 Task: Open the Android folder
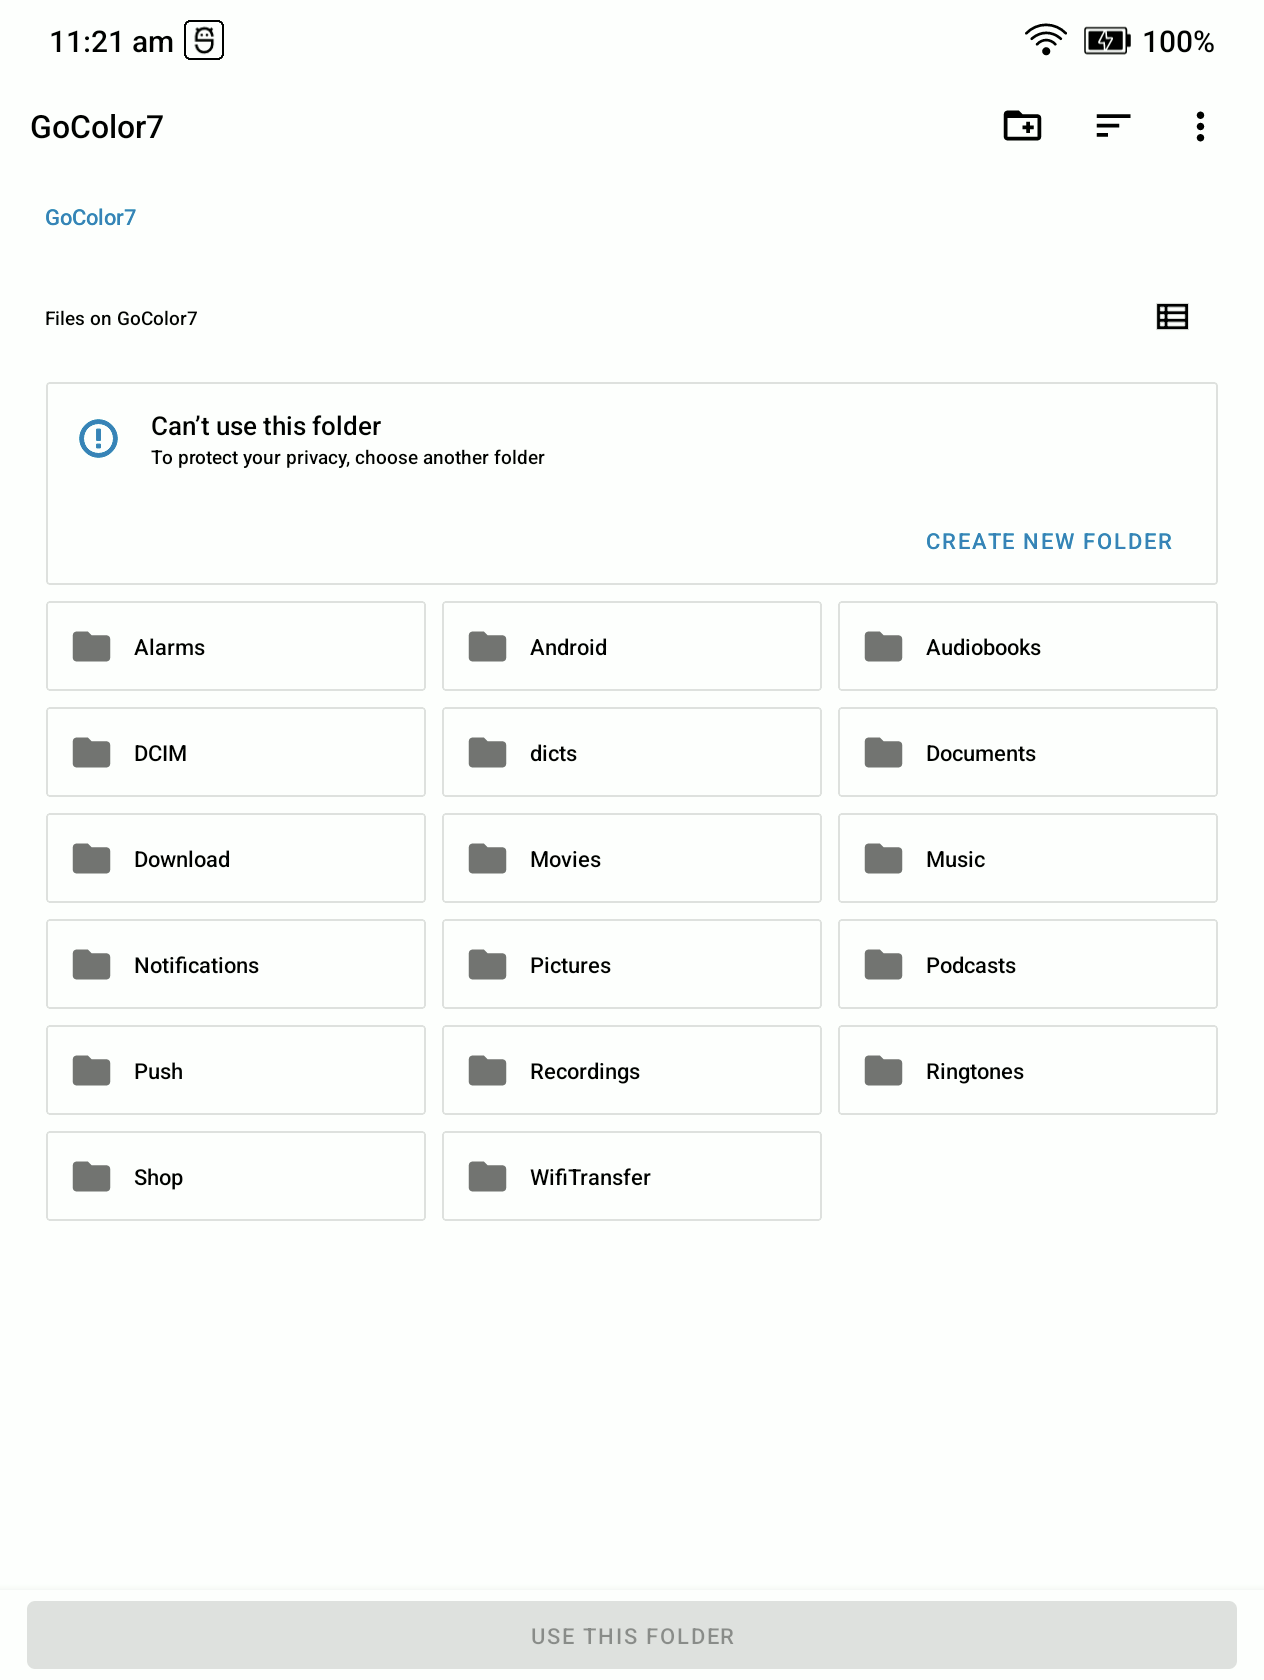pyautogui.click(x=632, y=646)
